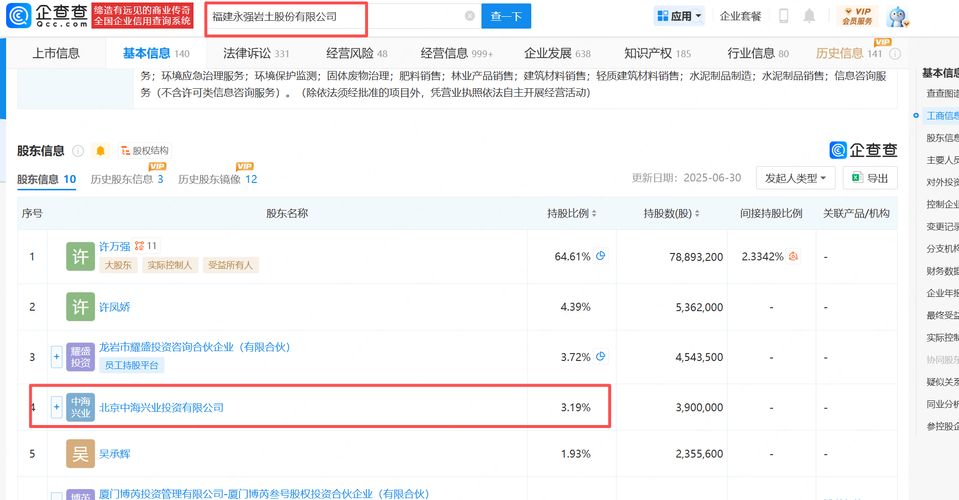Select the 股东信息 10 sub-tab
The height and width of the screenshot is (500, 959).
pos(46,179)
